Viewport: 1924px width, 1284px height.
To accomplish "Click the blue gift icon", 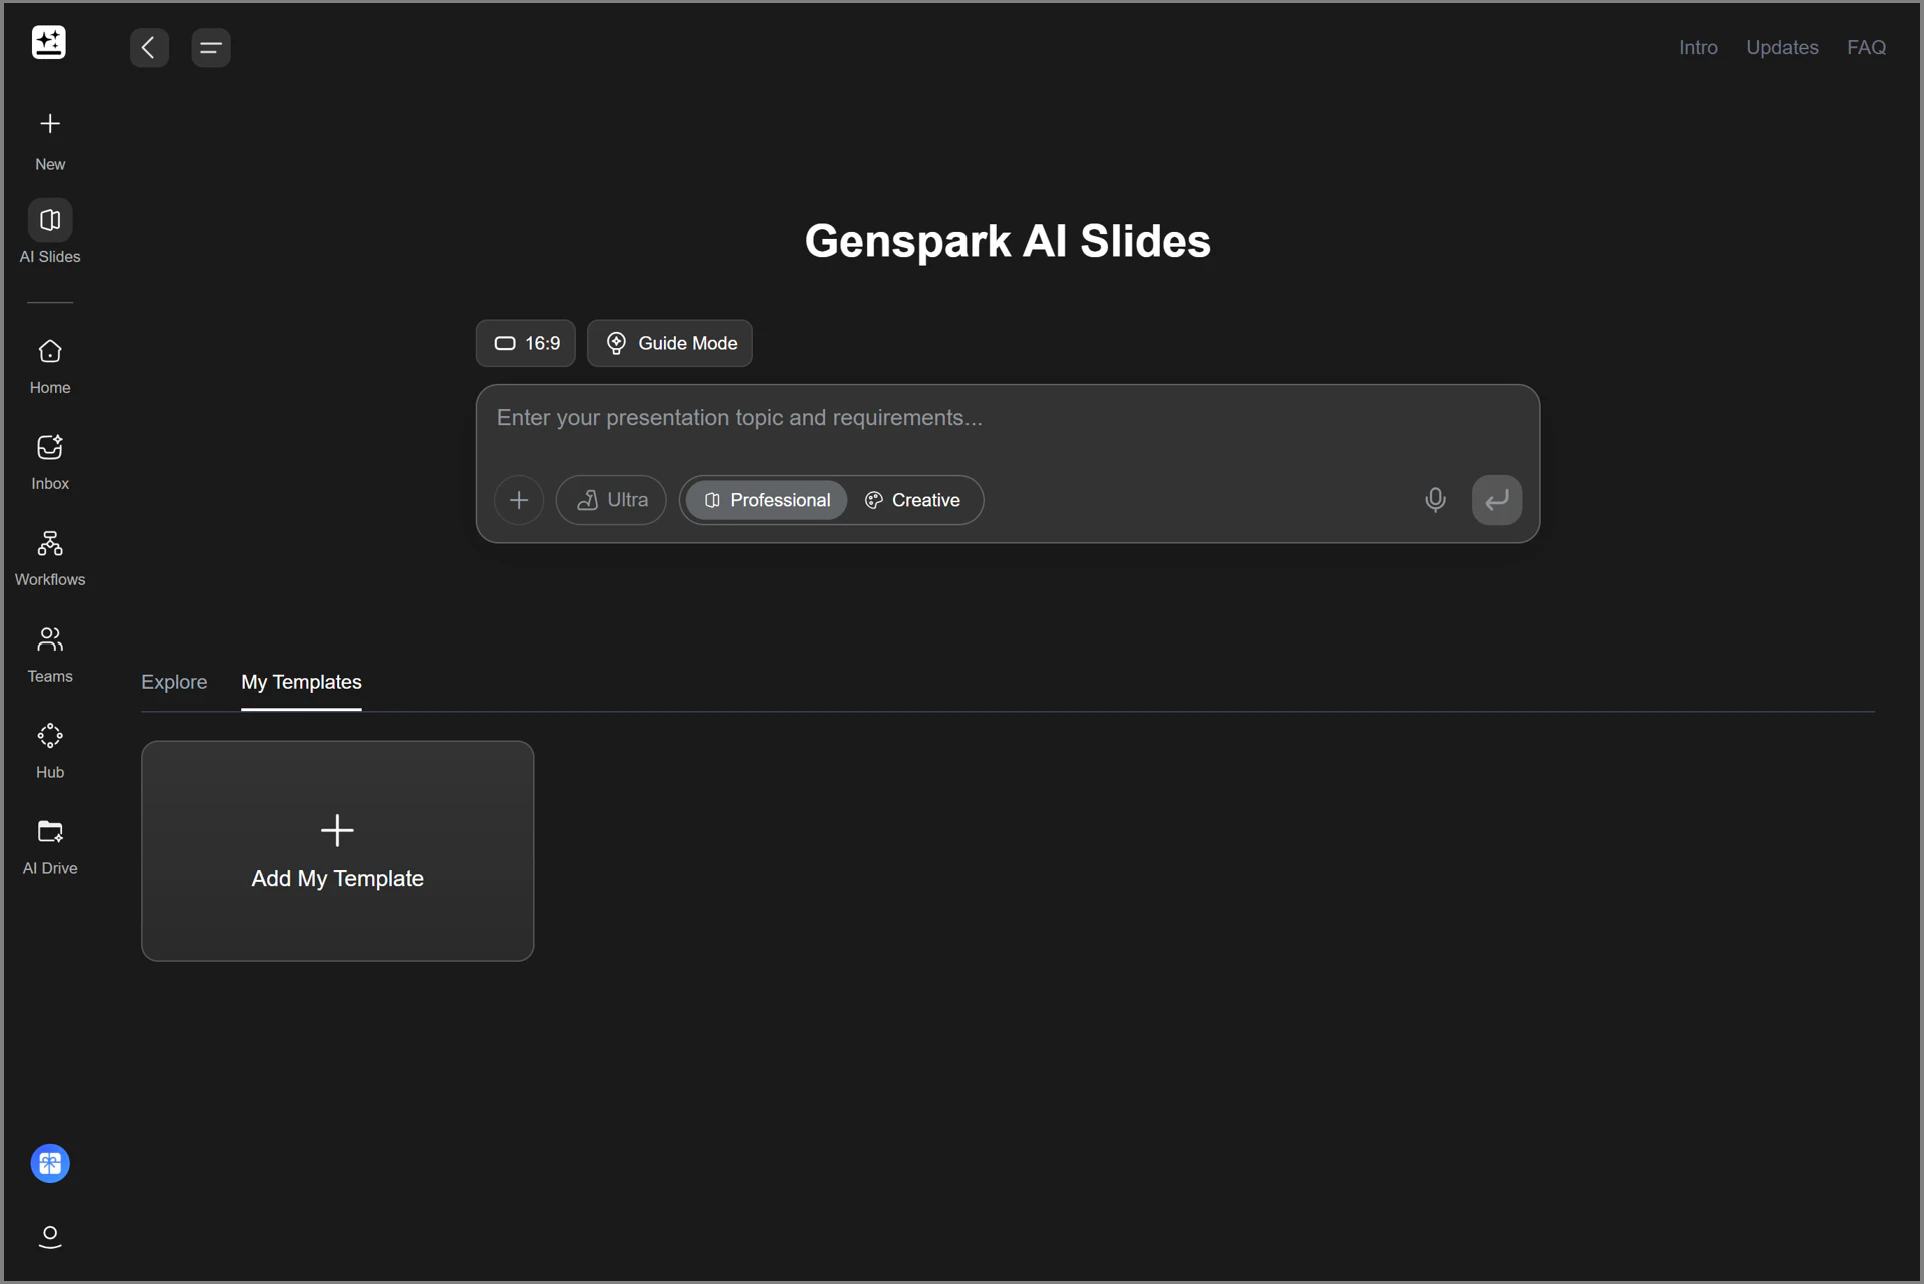I will click(x=50, y=1163).
